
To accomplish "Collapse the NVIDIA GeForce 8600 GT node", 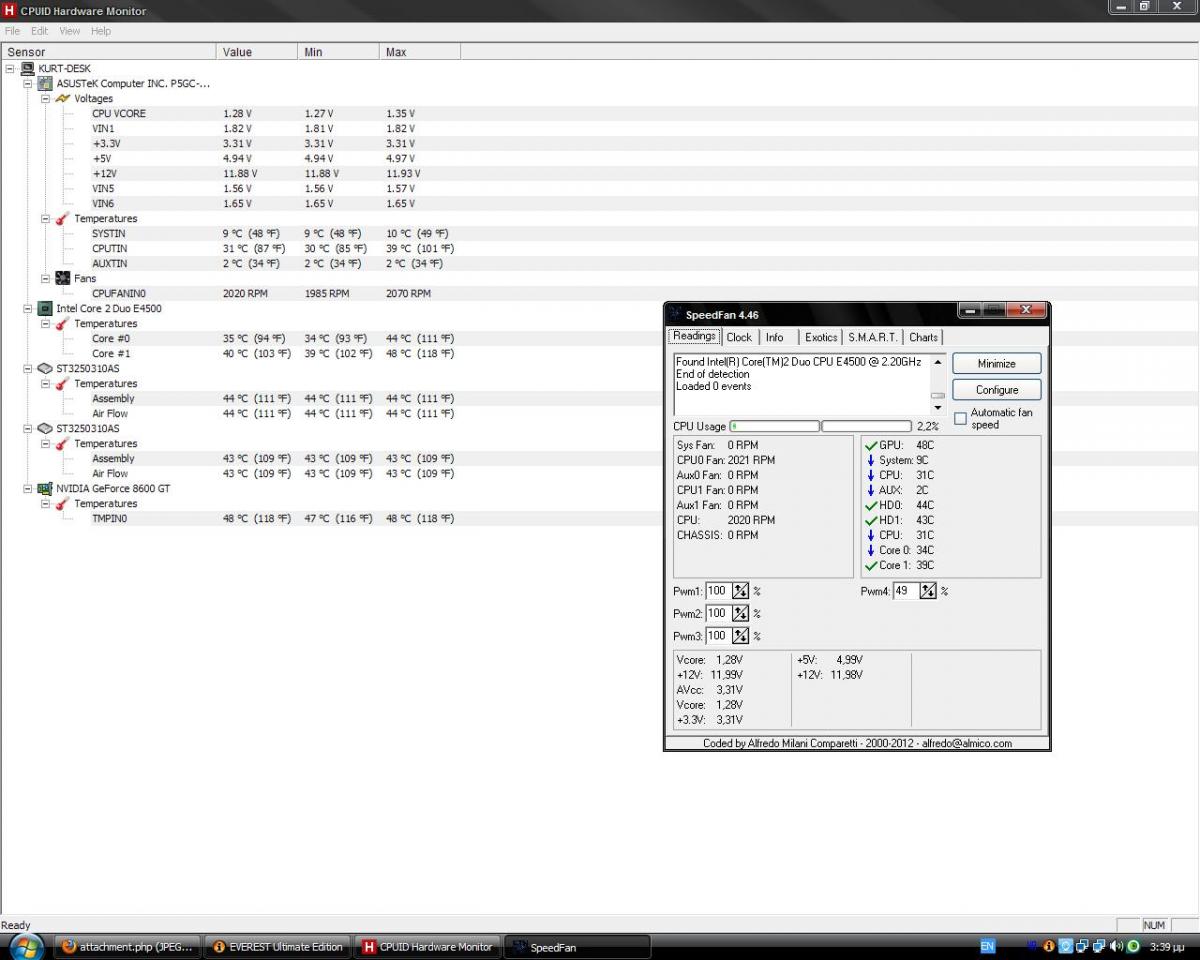I will click(28, 488).
